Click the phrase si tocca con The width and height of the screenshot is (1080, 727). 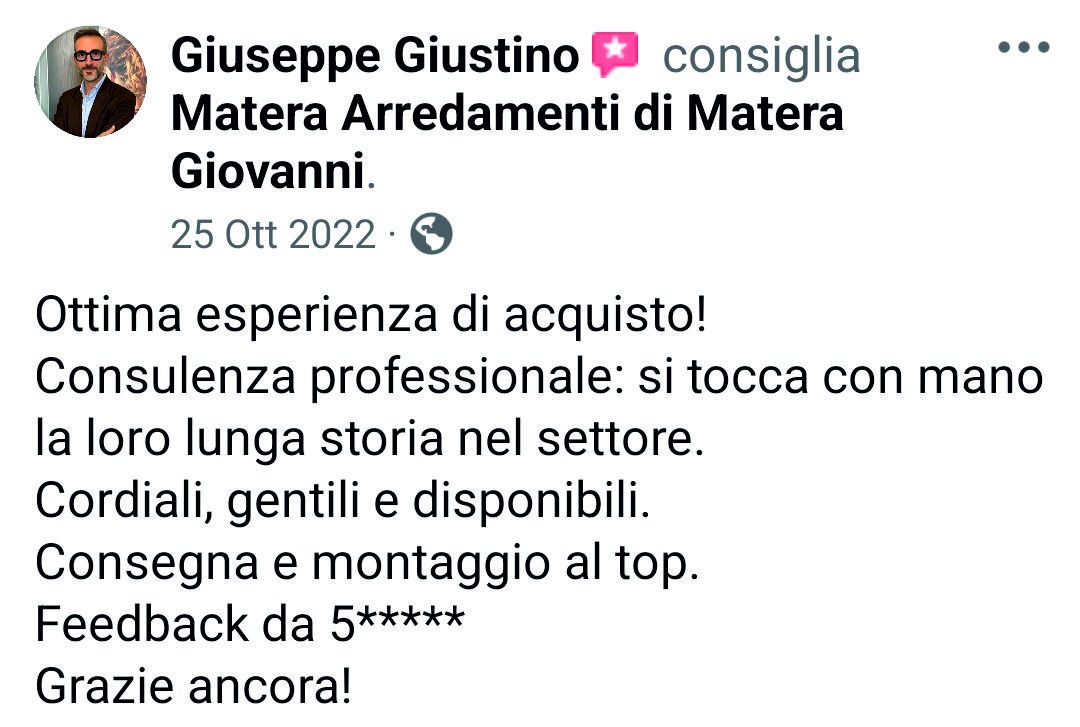pyautogui.click(x=770, y=378)
